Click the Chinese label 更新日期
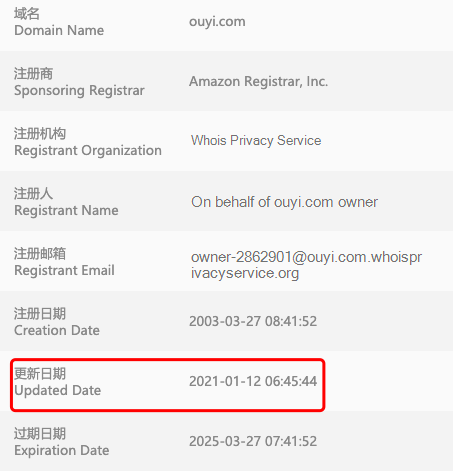 point(40,374)
